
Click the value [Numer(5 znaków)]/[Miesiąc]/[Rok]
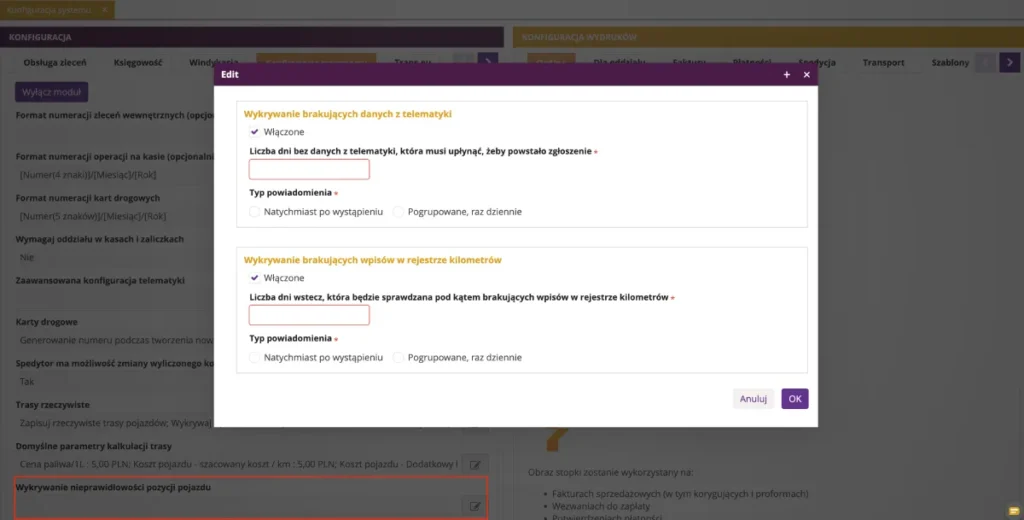coord(93,216)
